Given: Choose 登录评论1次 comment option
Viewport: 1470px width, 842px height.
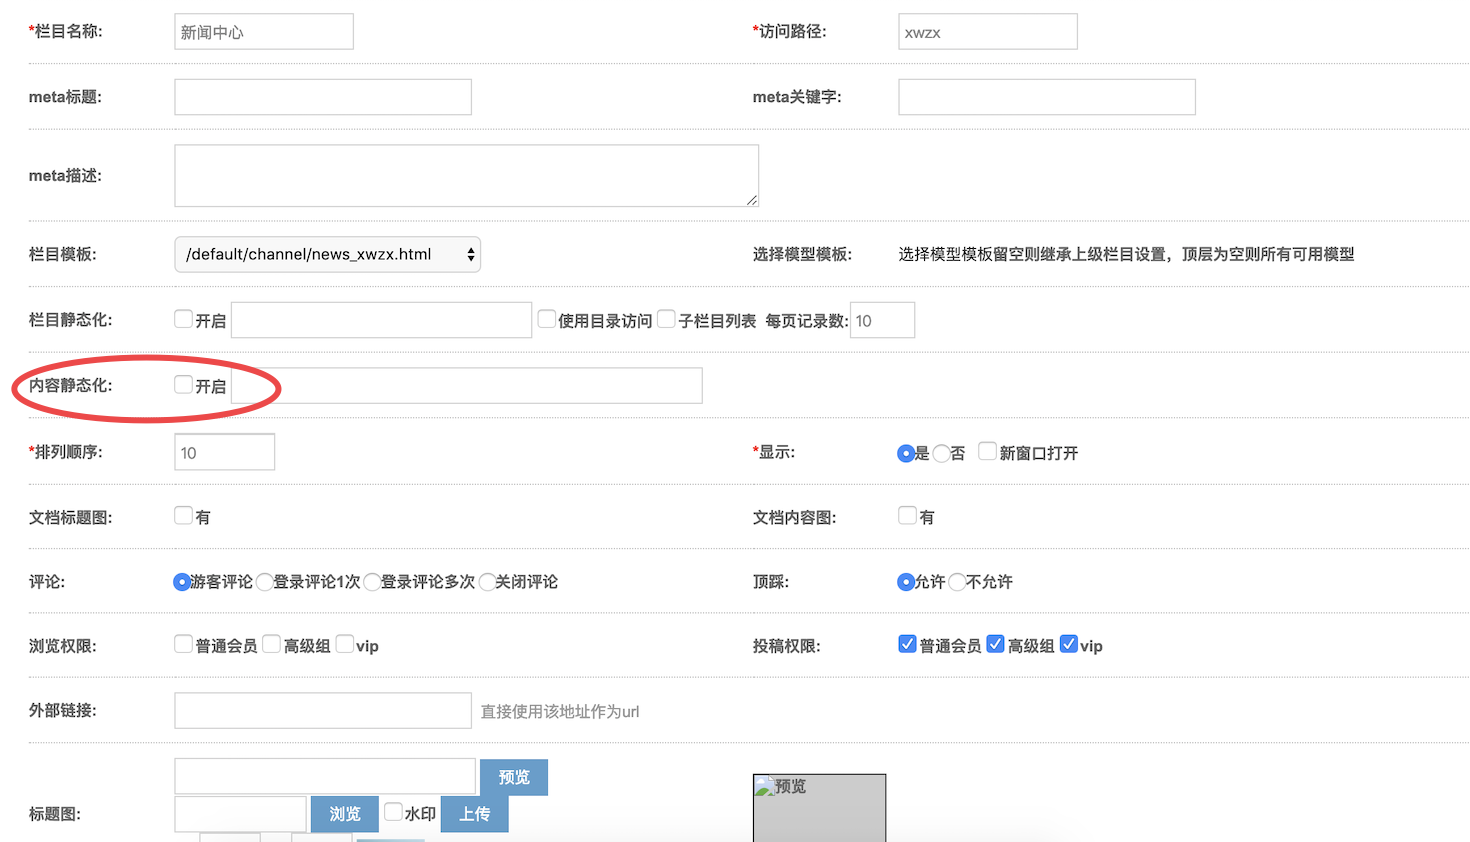Looking at the screenshot, I should [265, 582].
